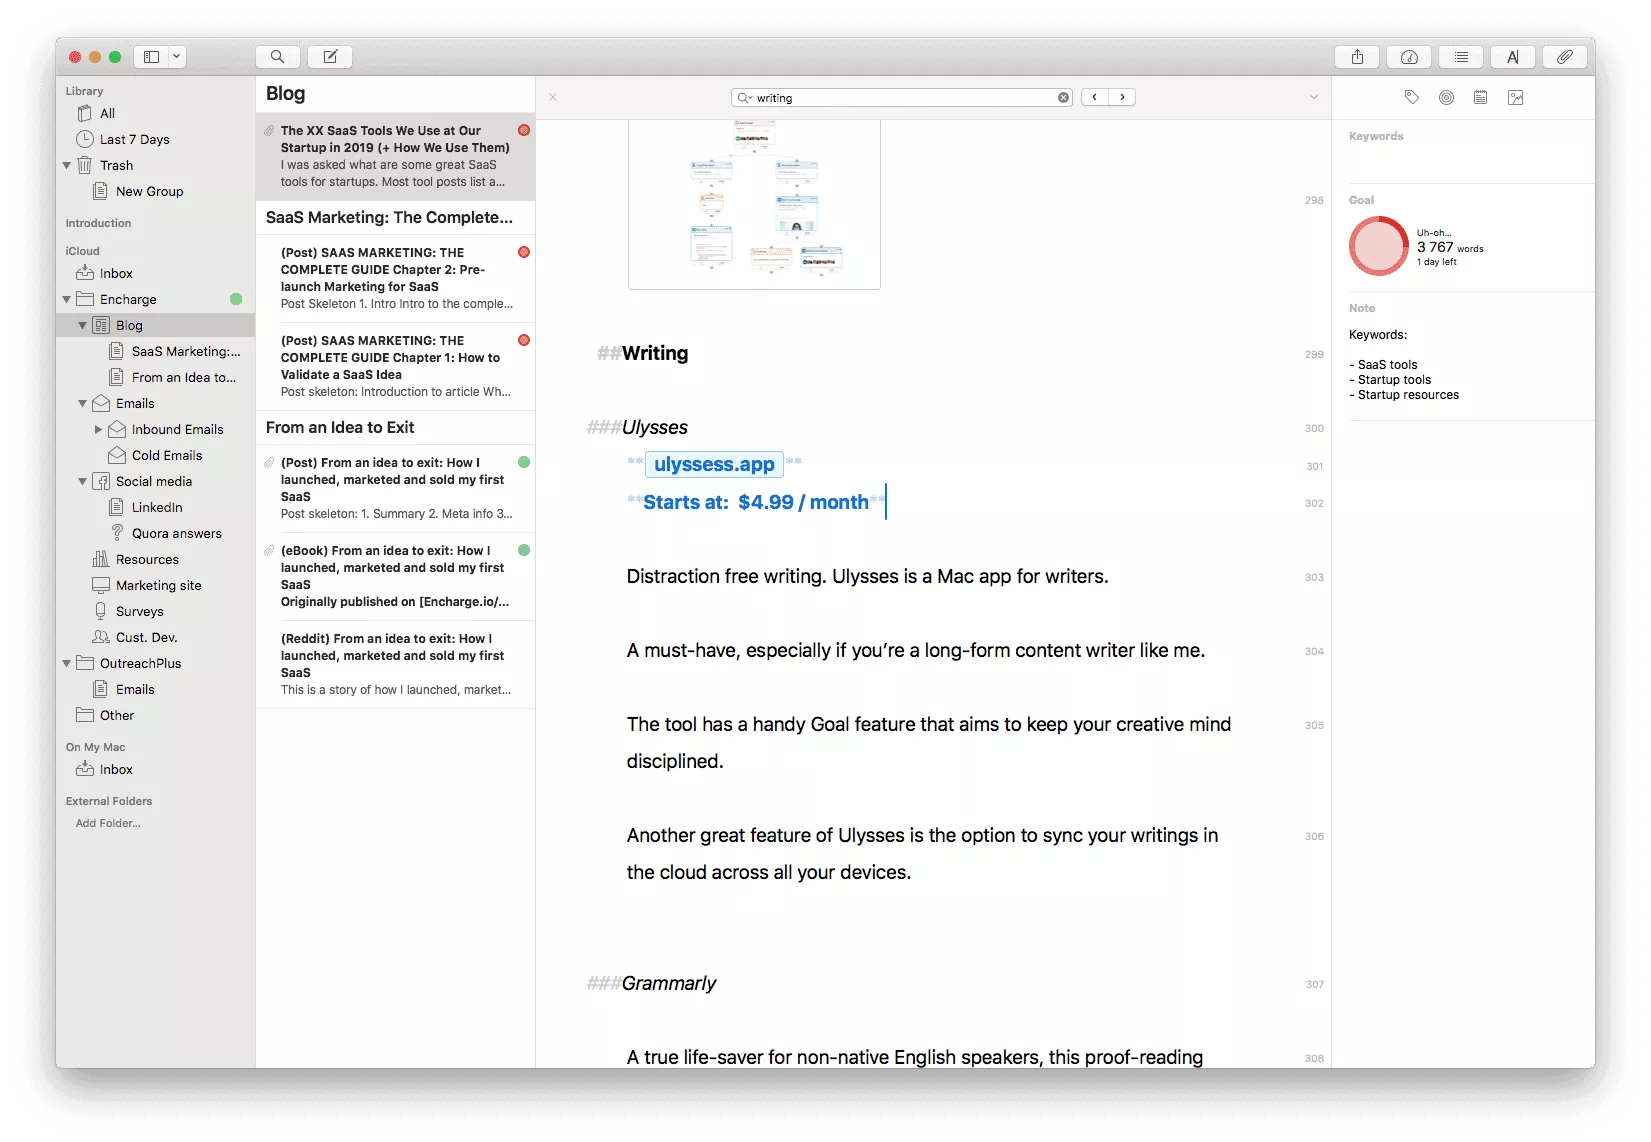Screen dimensions: 1651x1142
Task: Collapse the Social media group
Action: click(x=83, y=481)
